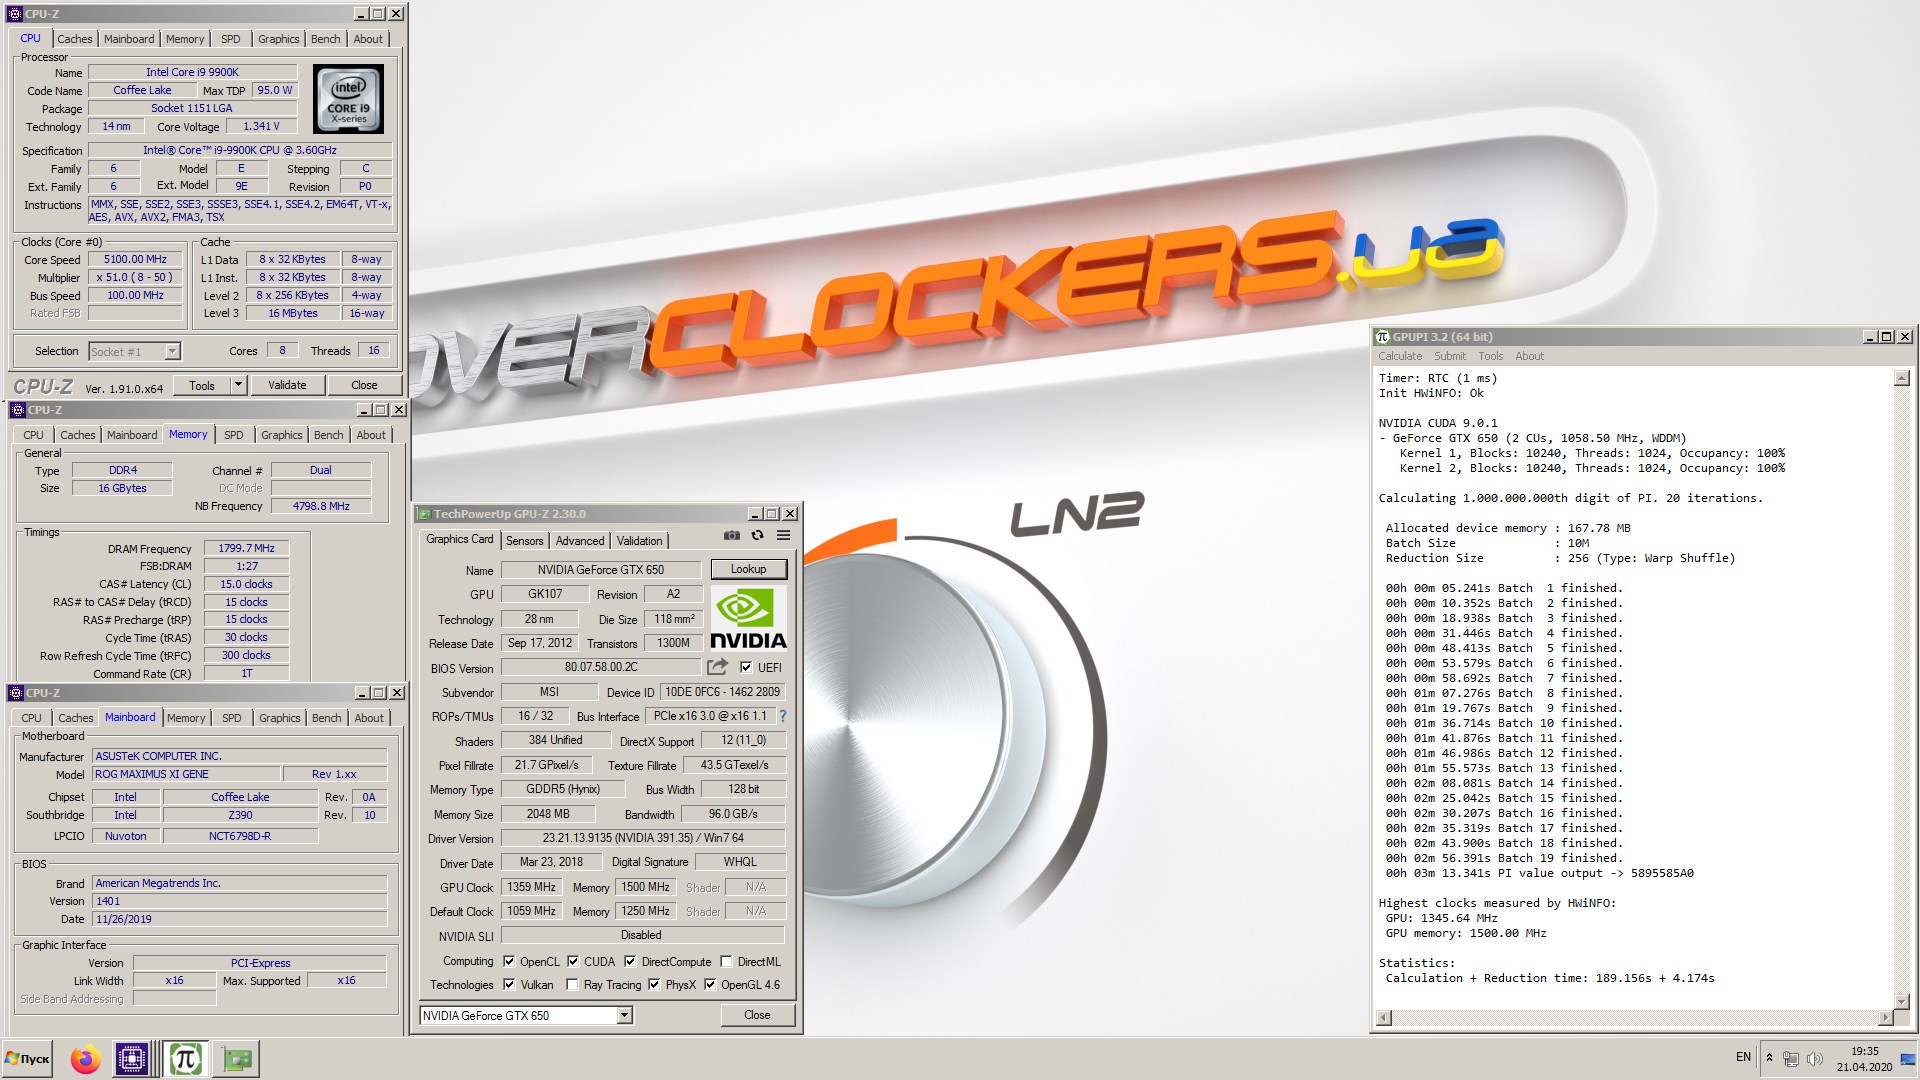Viewport: 1920px width, 1080px height.
Task: Take a GPU-Z screenshot with the camera icon
Action: [732, 536]
